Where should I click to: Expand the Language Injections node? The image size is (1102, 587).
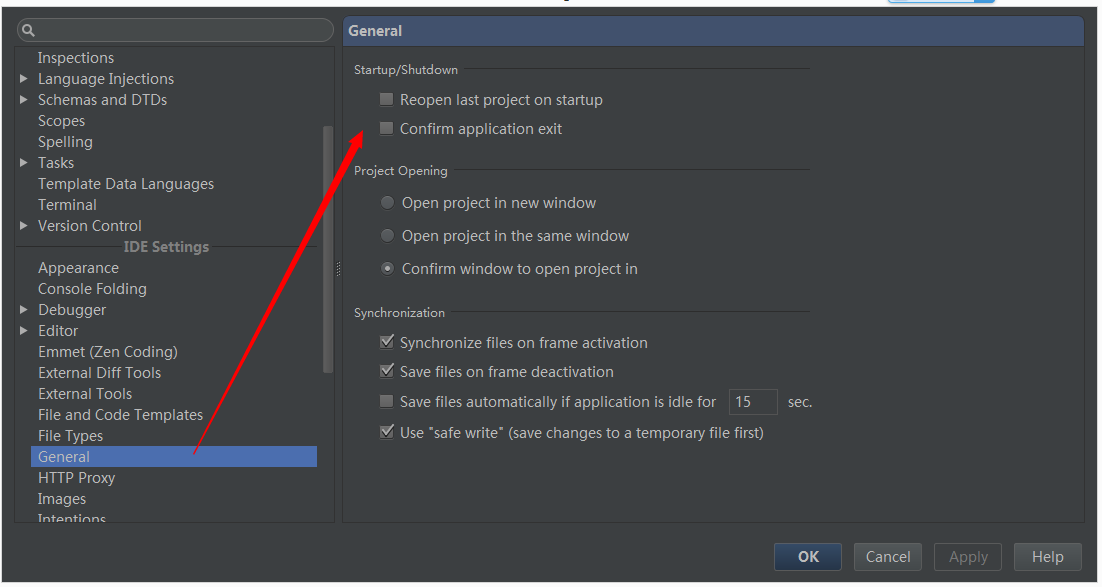(x=24, y=79)
